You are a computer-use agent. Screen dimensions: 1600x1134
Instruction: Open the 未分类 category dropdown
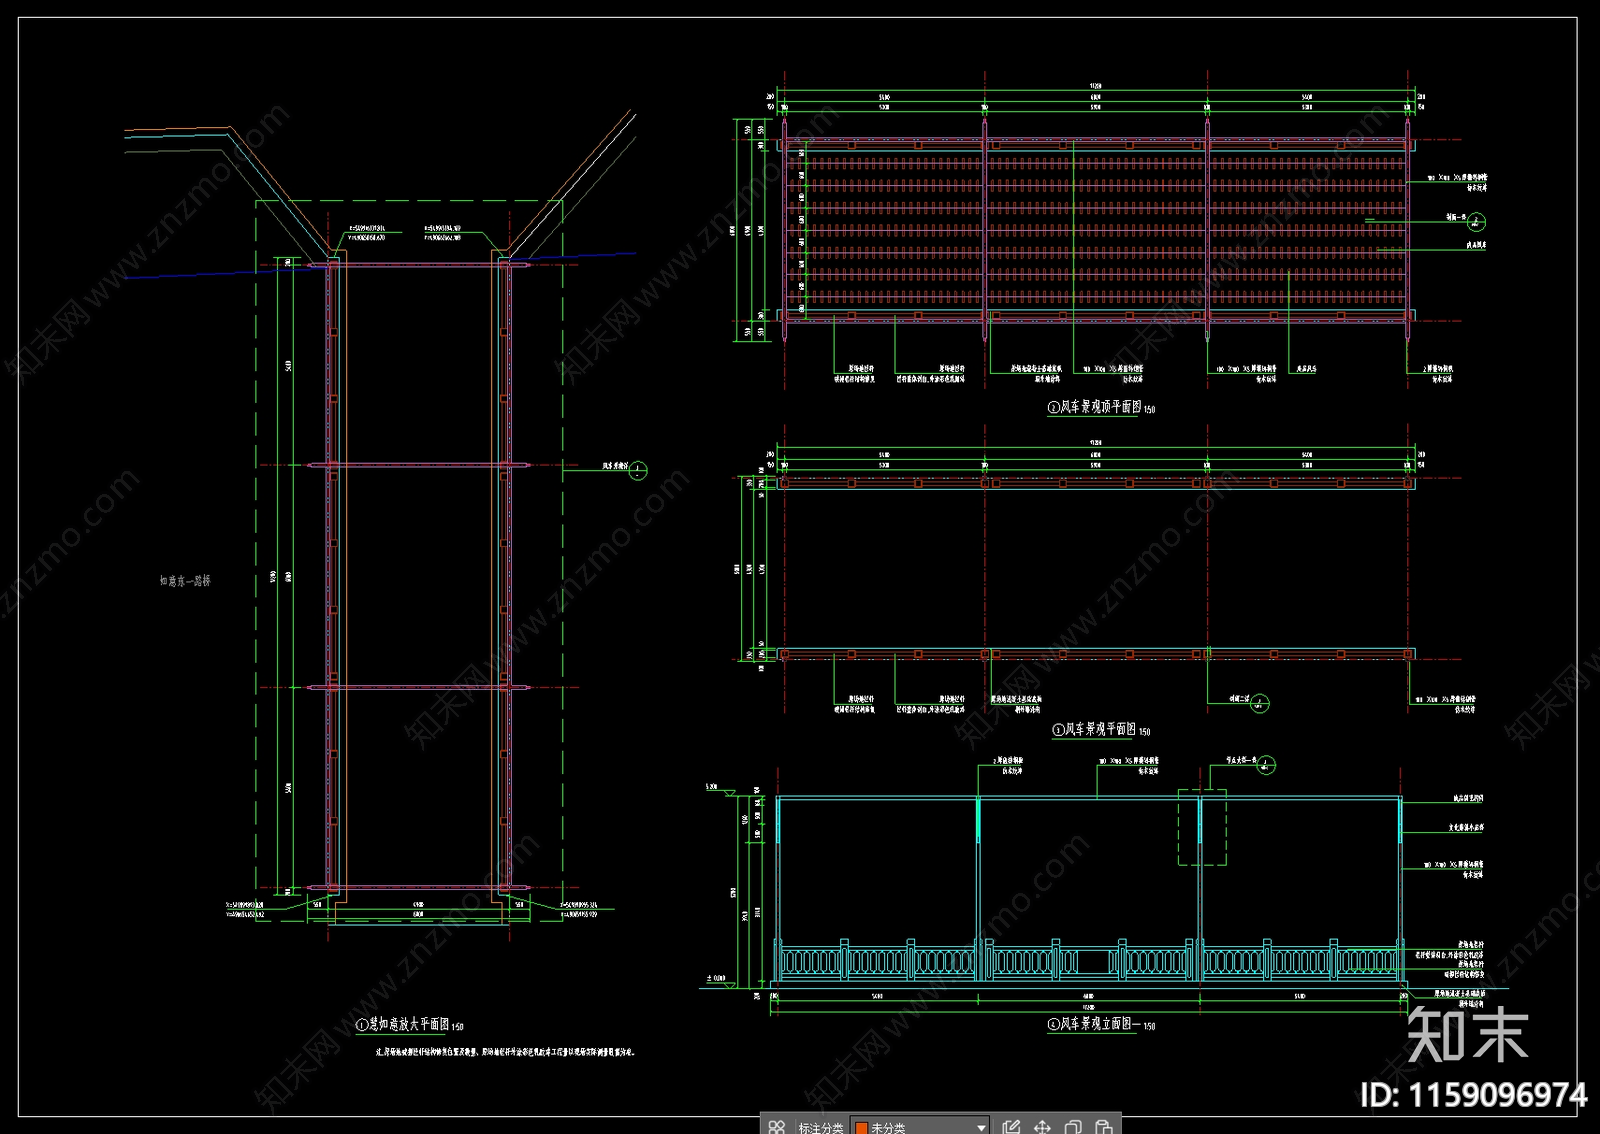[920, 1127]
